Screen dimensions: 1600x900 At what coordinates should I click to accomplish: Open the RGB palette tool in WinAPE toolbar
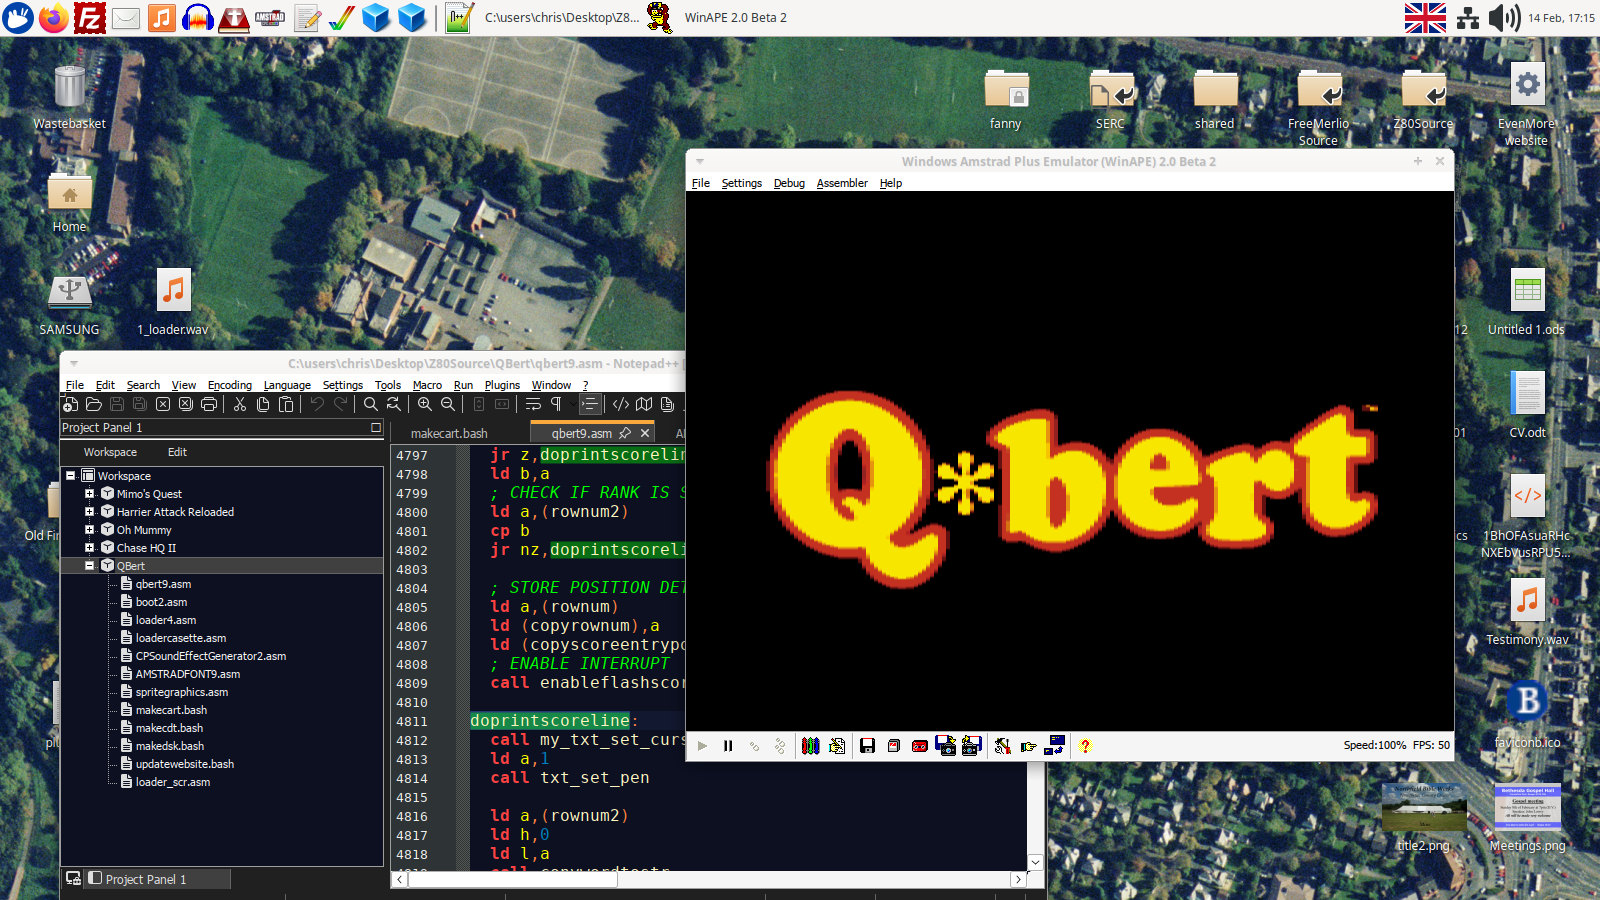tap(811, 746)
